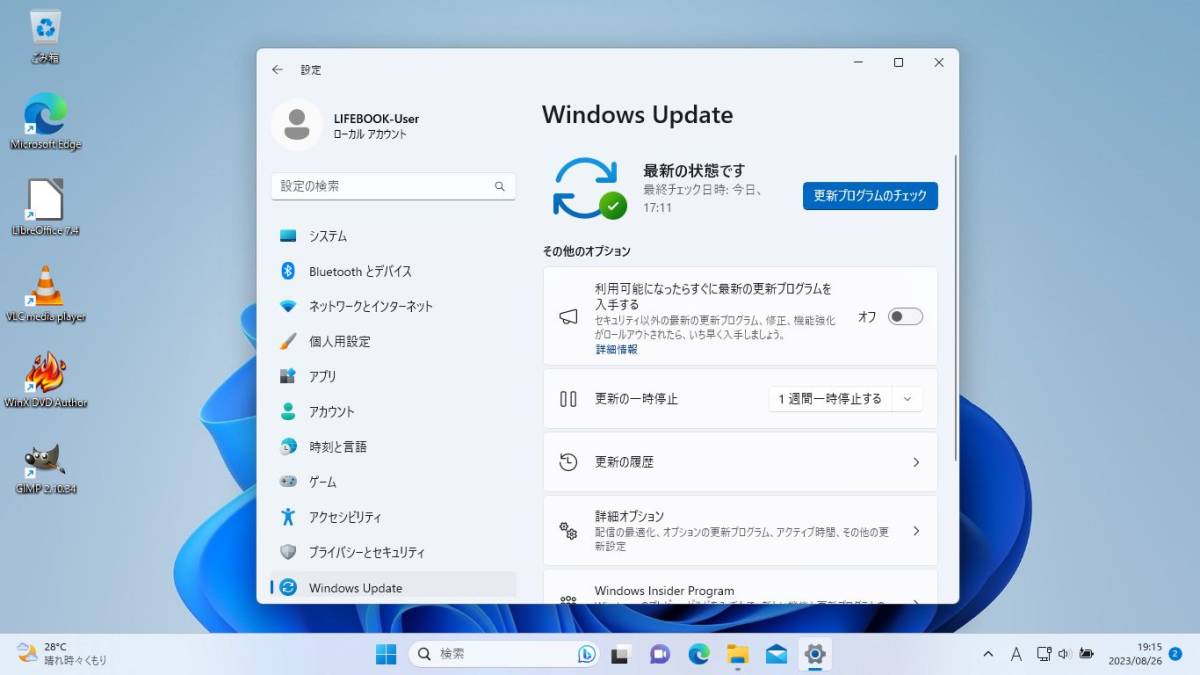
Task: Select 時刻と言語 in the sidebar
Action: 393,446
